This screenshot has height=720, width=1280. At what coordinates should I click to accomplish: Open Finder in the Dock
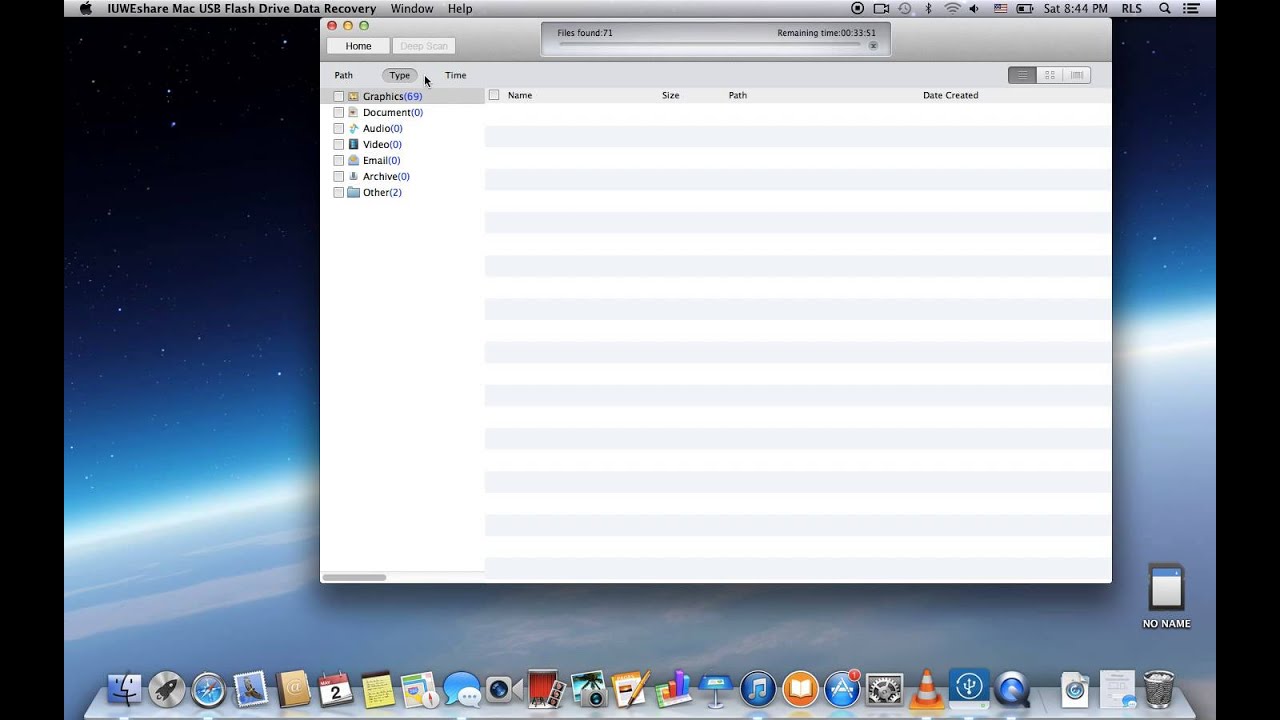pyautogui.click(x=124, y=689)
